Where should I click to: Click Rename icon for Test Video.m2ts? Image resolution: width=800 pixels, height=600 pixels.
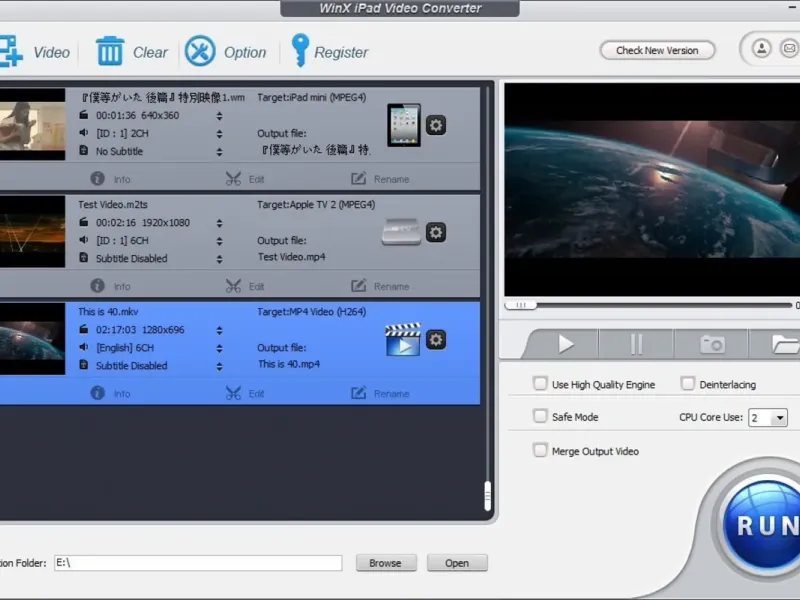(x=359, y=286)
